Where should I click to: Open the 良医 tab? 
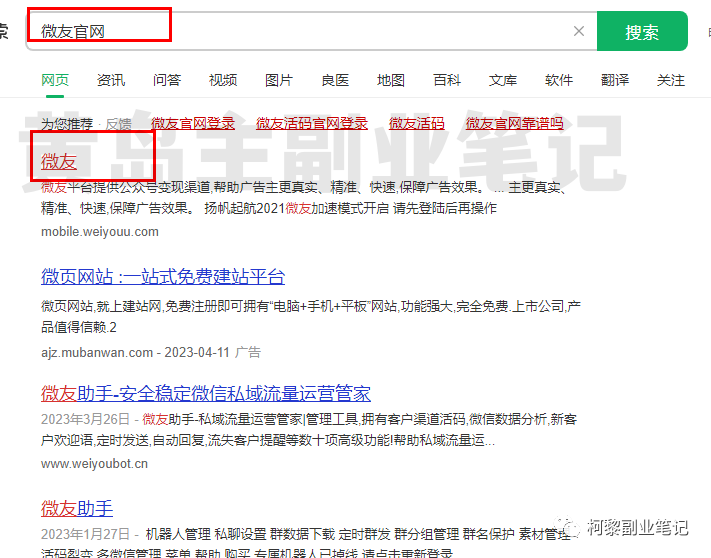(335, 80)
